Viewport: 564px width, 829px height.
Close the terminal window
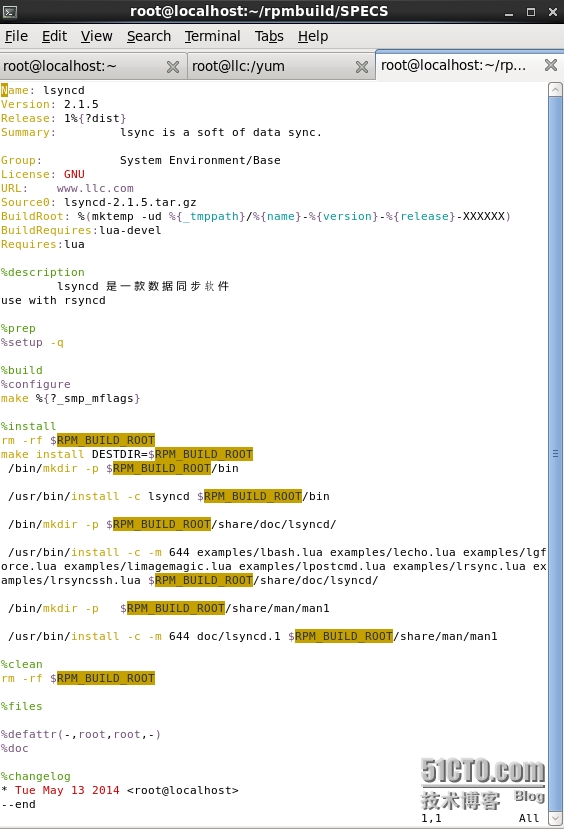[x=552, y=12]
